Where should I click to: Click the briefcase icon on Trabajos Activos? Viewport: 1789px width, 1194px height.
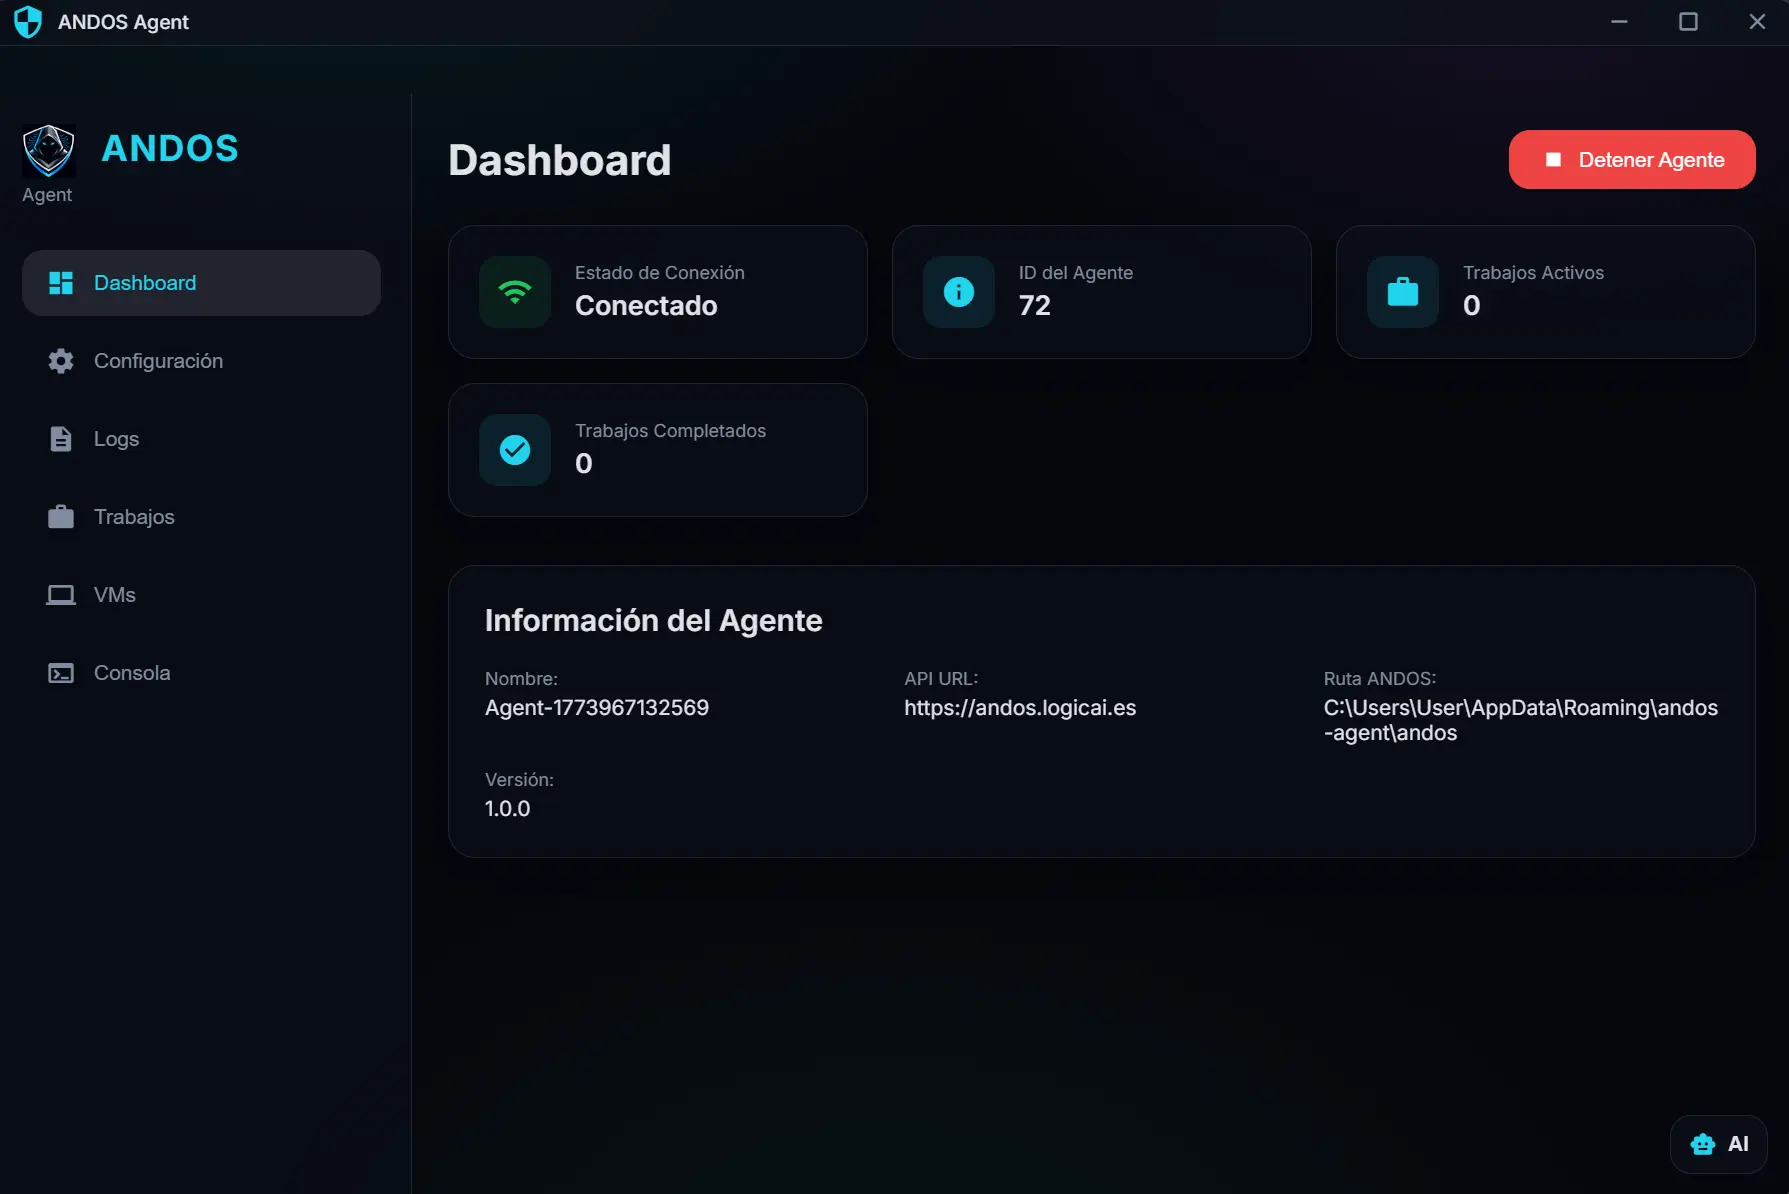pyautogui.click(x=1402, y=292)
